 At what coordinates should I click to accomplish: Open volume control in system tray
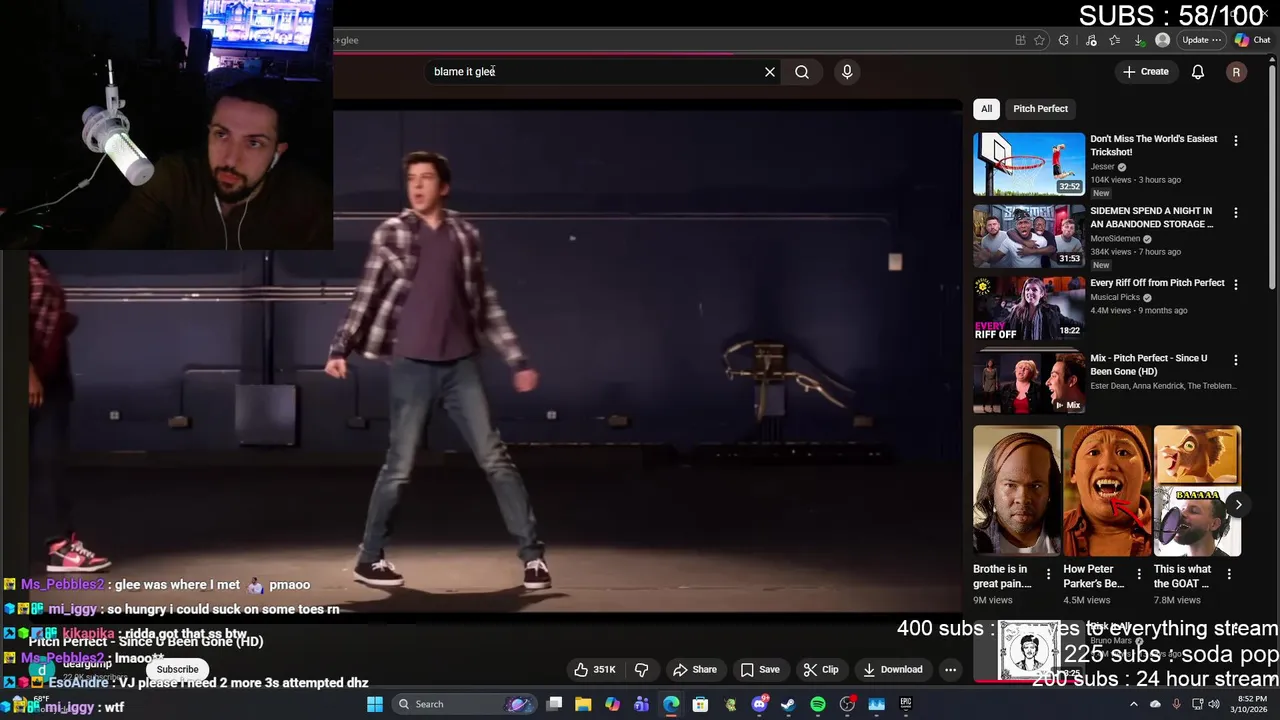coord(1214,704)
